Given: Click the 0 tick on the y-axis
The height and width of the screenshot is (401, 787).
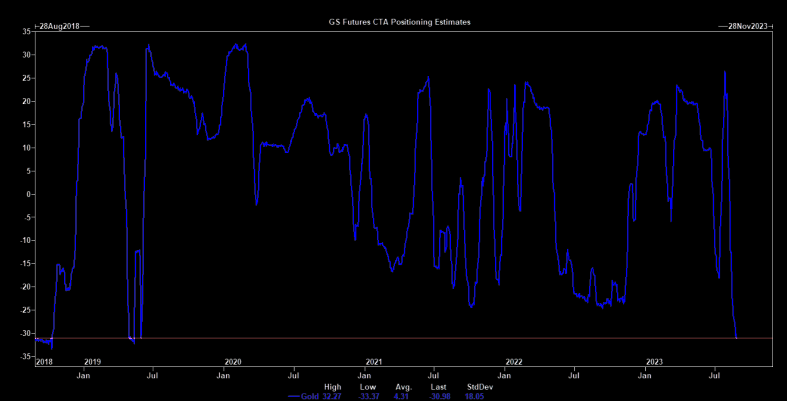Looking at the screenshot, I should click(x=29, y=194).
